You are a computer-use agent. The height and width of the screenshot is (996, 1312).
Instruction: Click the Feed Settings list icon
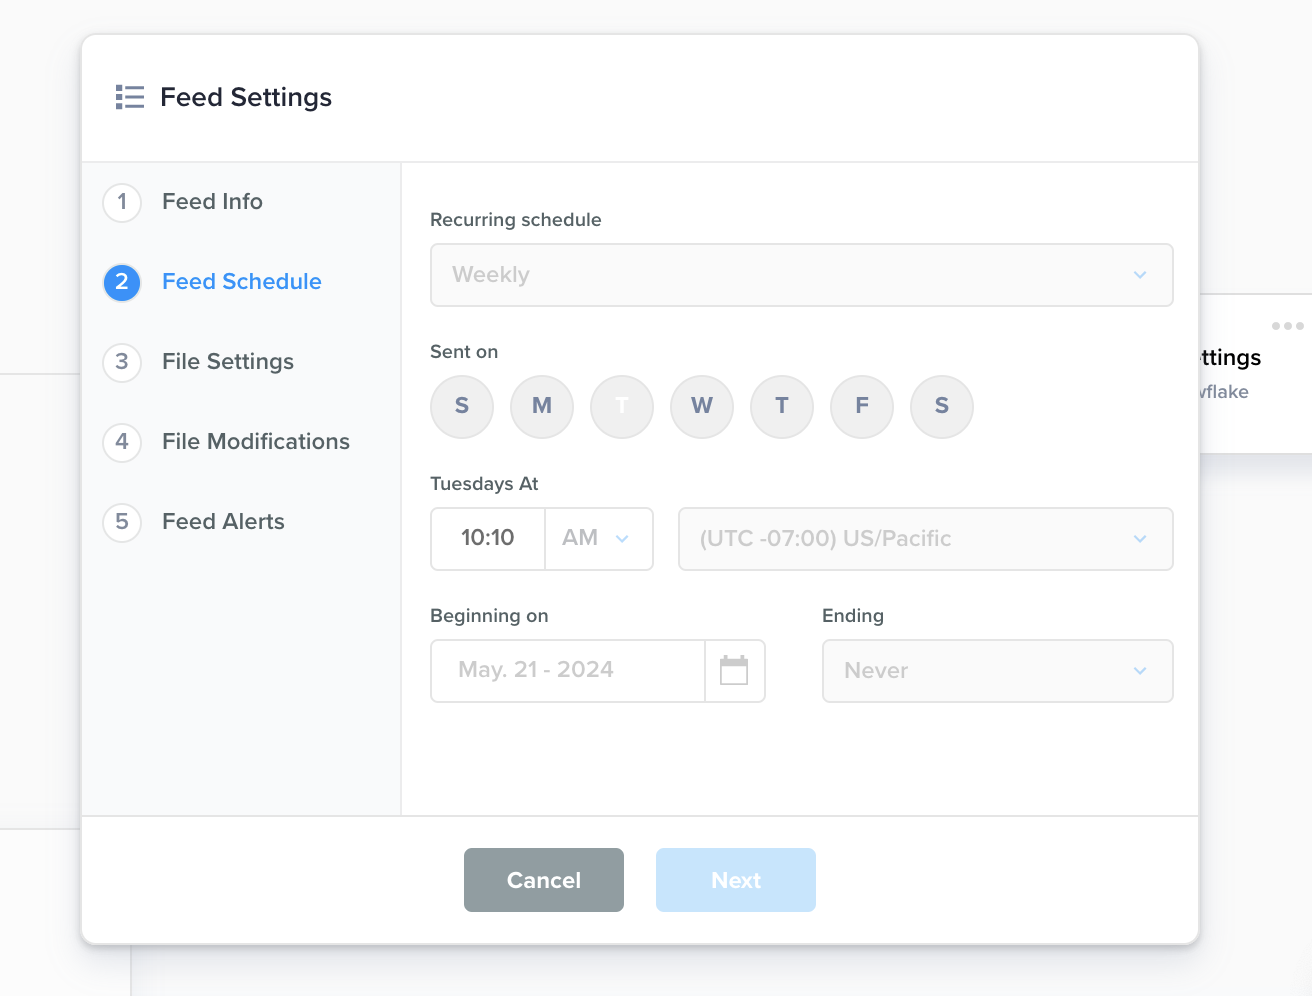pyautogui.click(x=130, y=97)
